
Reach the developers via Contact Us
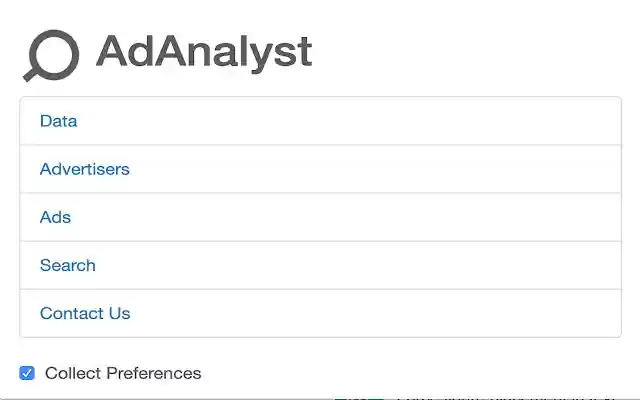(x=85, y=313)
